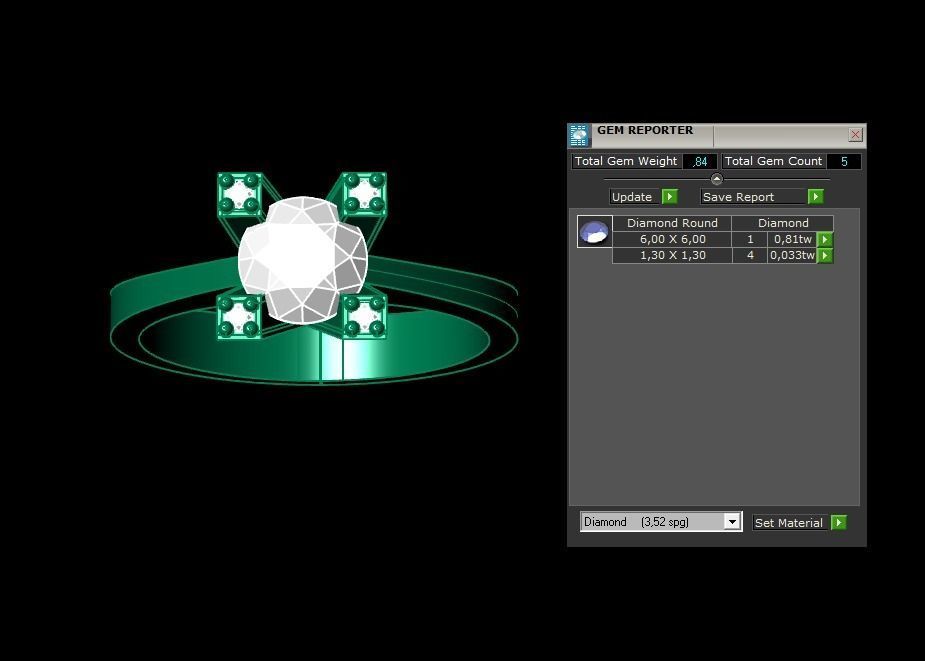The width and height of the screenshot is (925, 661).
Task: Select the 1,30 X 1,30 size cell
Action: pyautogui.click(x=672, y=255)
